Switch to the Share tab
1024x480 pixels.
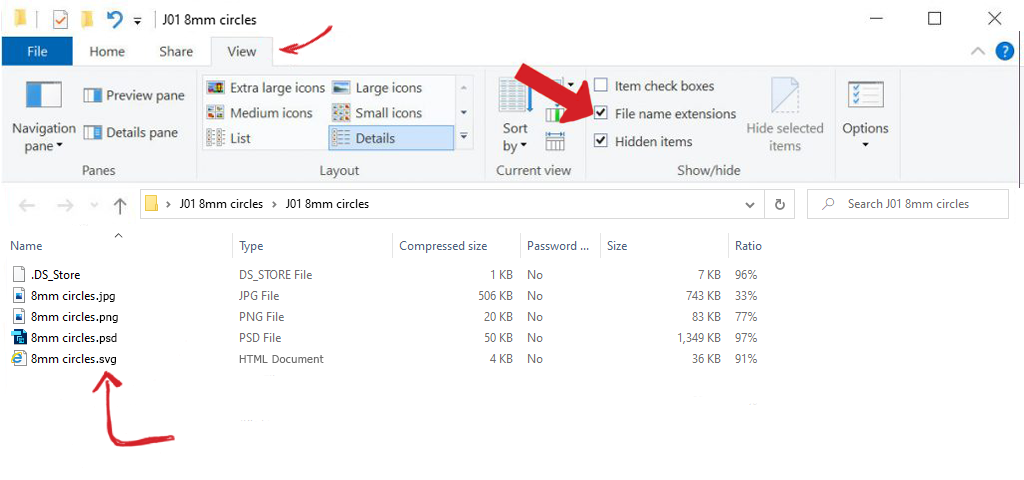[176, 52]
